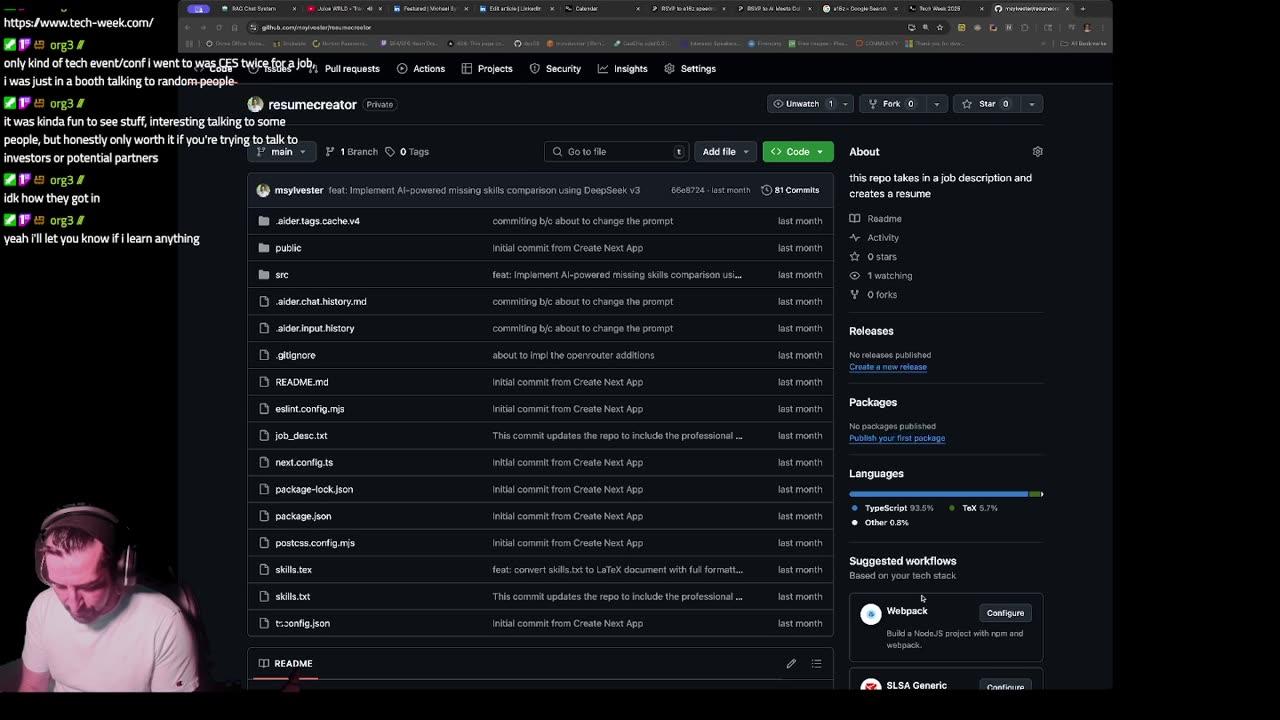Open the Security tab
This screenshot has width=1280, height=720.
pos(555,69)
